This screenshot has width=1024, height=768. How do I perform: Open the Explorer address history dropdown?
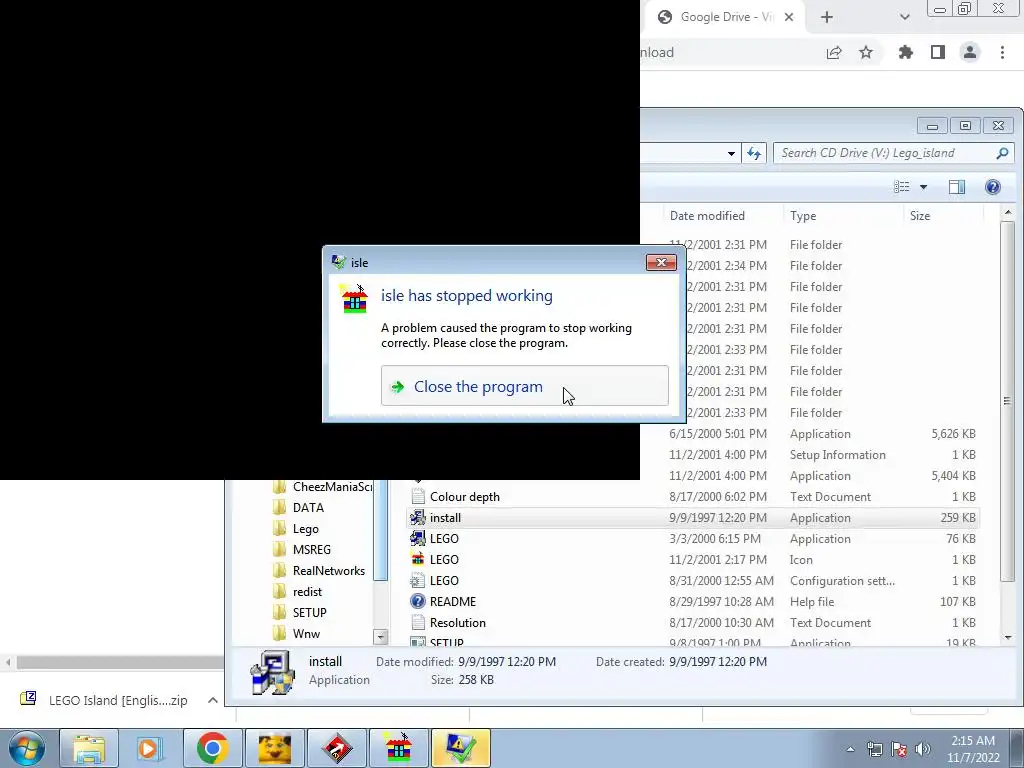pyautogui.click(x=731, y=153)
